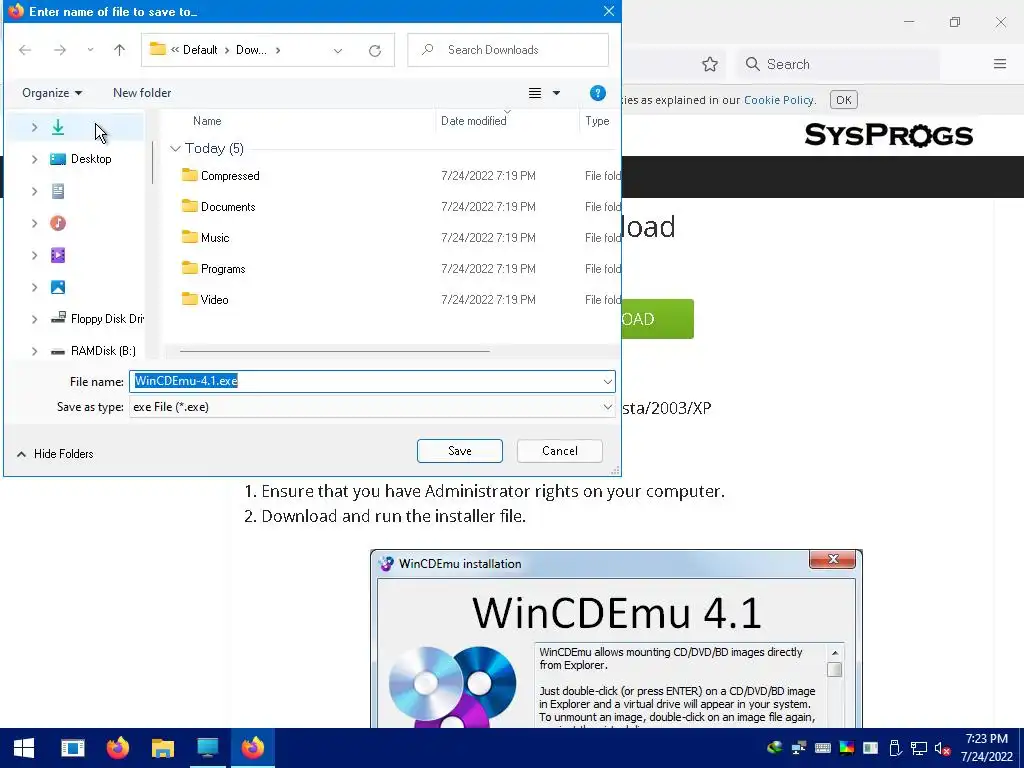1024x768 pixels.
Task: Select the Music library icon in sidebar
Action: [58, 223]
